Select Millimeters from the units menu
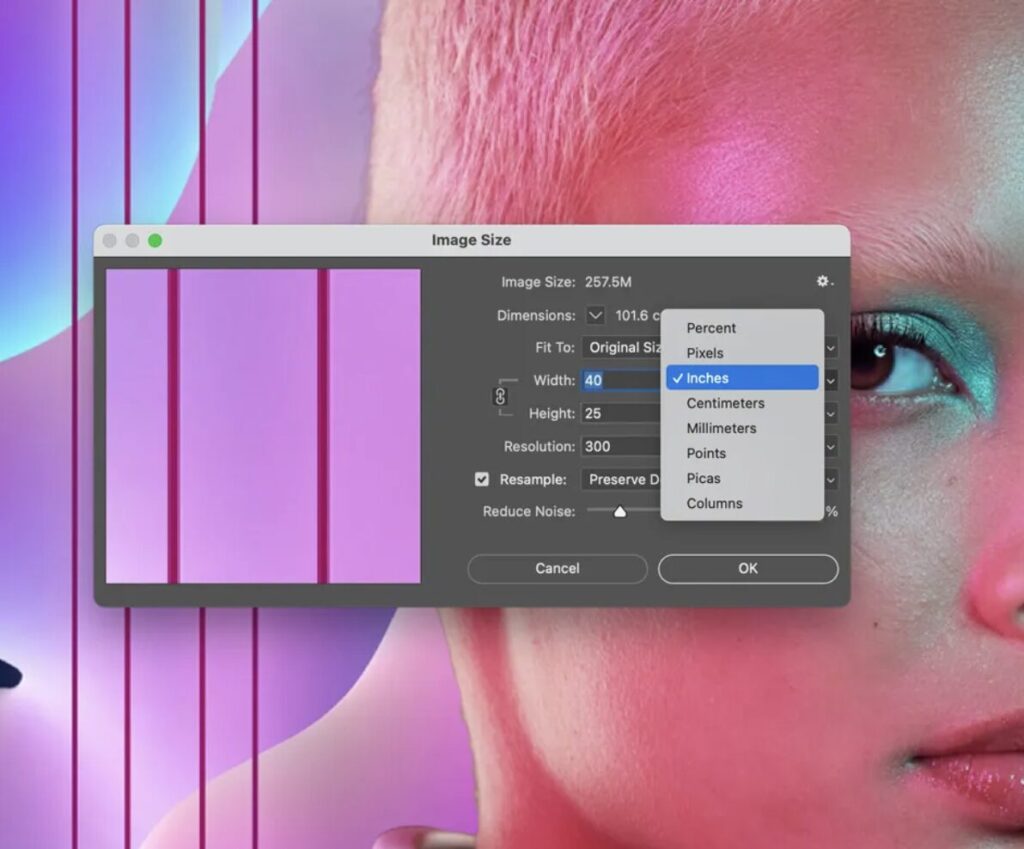 721,428
